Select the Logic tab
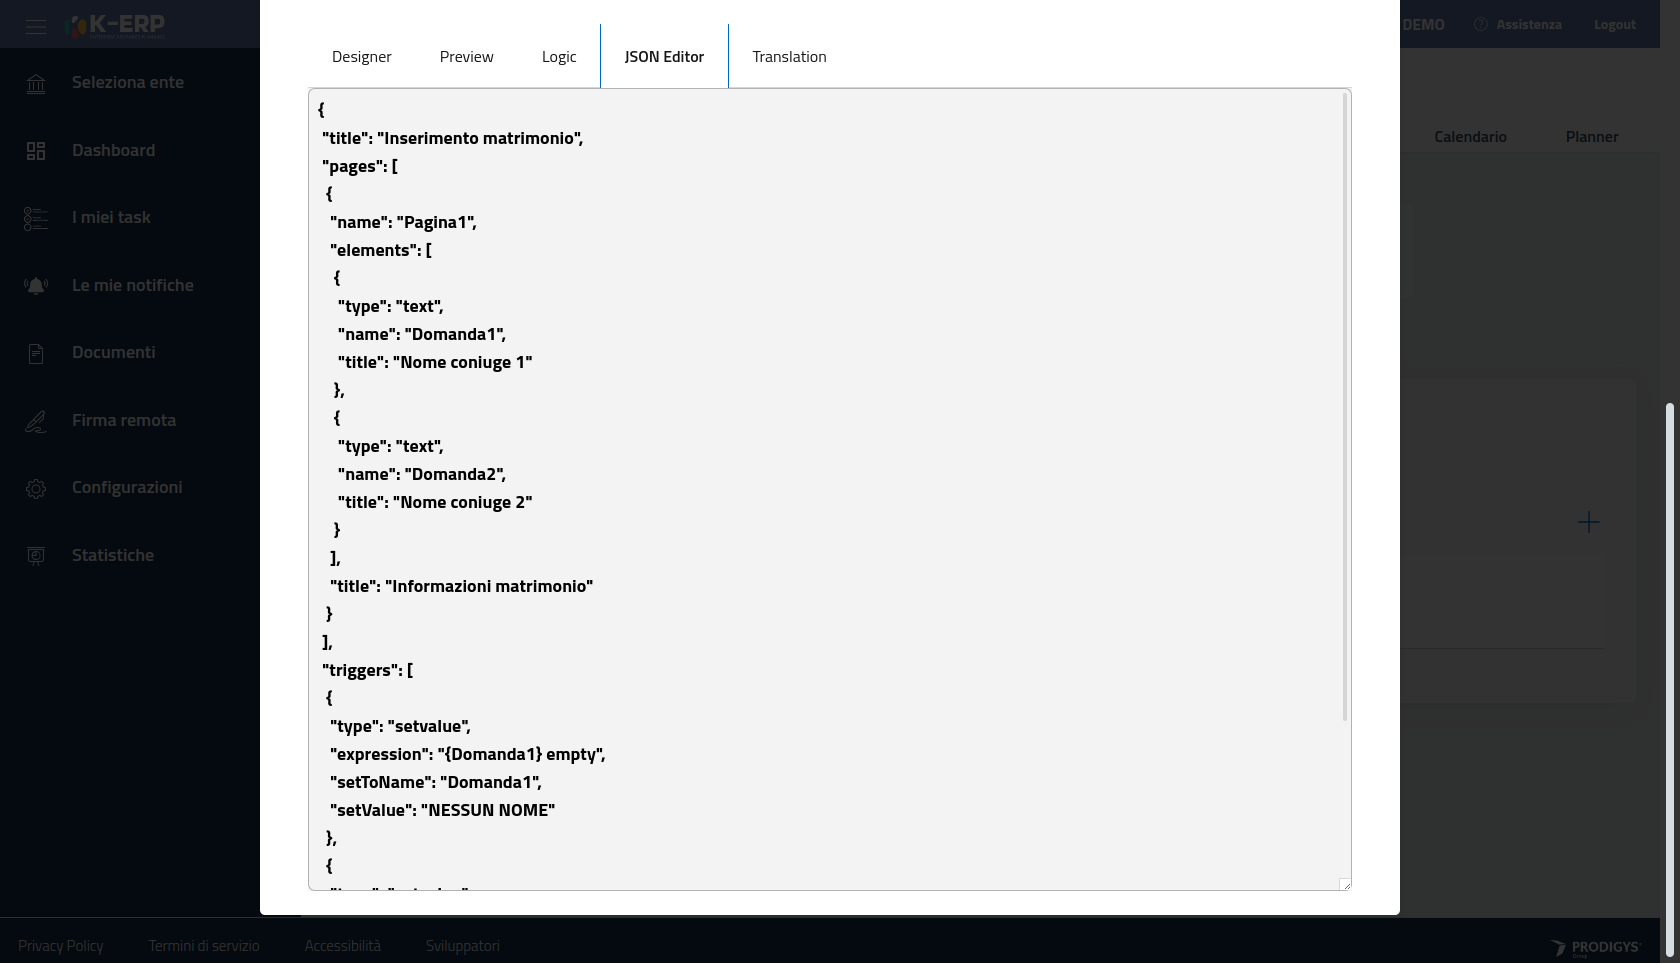This screenshot has width=1680, height=963. pyautogui.click(x=559, y=57)
